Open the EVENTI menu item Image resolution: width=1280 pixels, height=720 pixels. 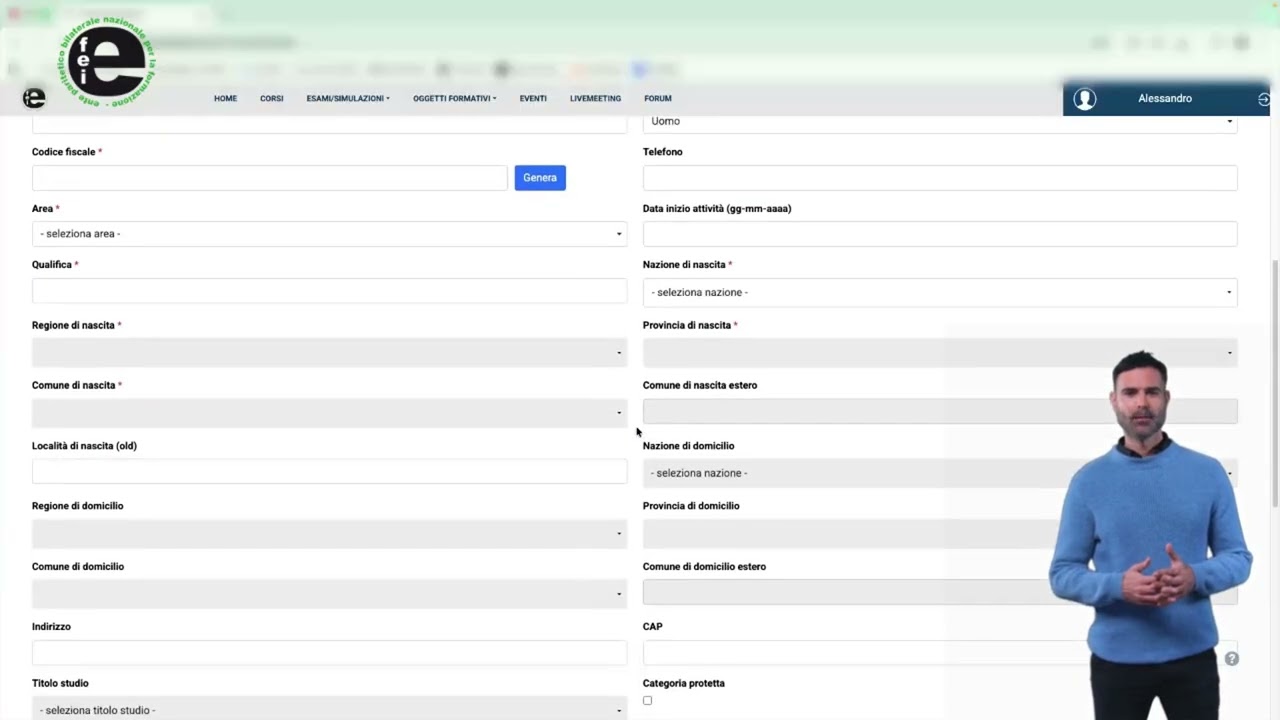point(533,98)
